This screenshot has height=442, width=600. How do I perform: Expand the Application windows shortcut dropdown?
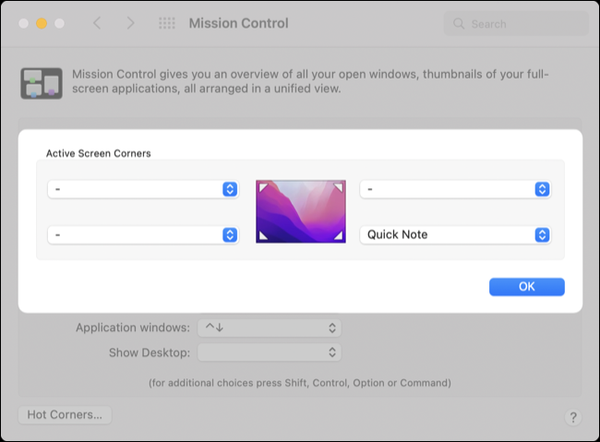[x=269, y=328]
